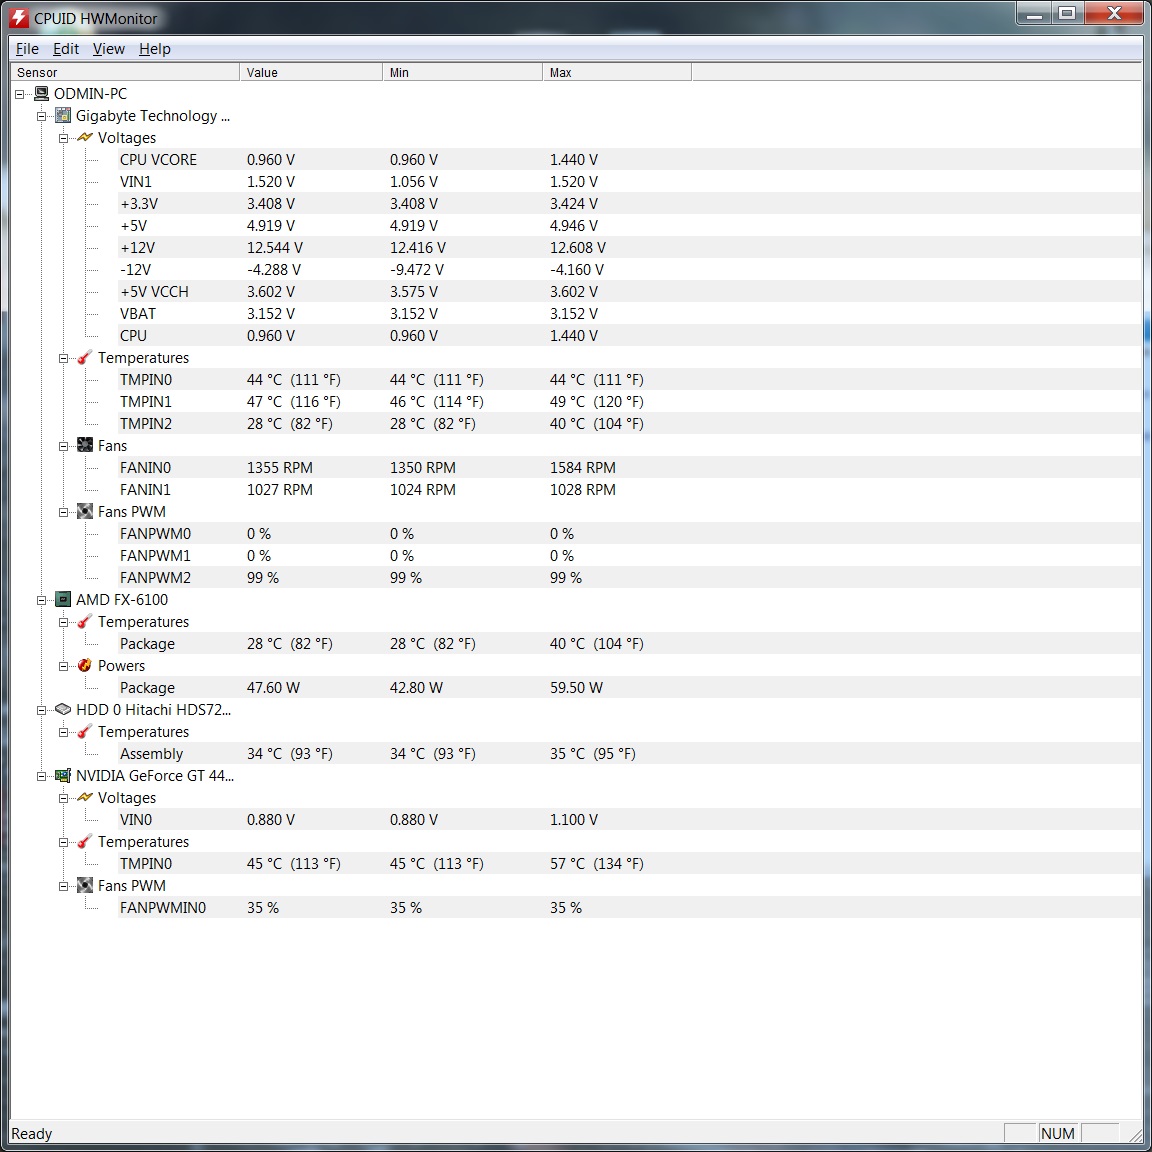Screen dimensions: 1152x1152
Task: Collapse the motherboard Fans PWM node
Action: [x=63, y=512]
